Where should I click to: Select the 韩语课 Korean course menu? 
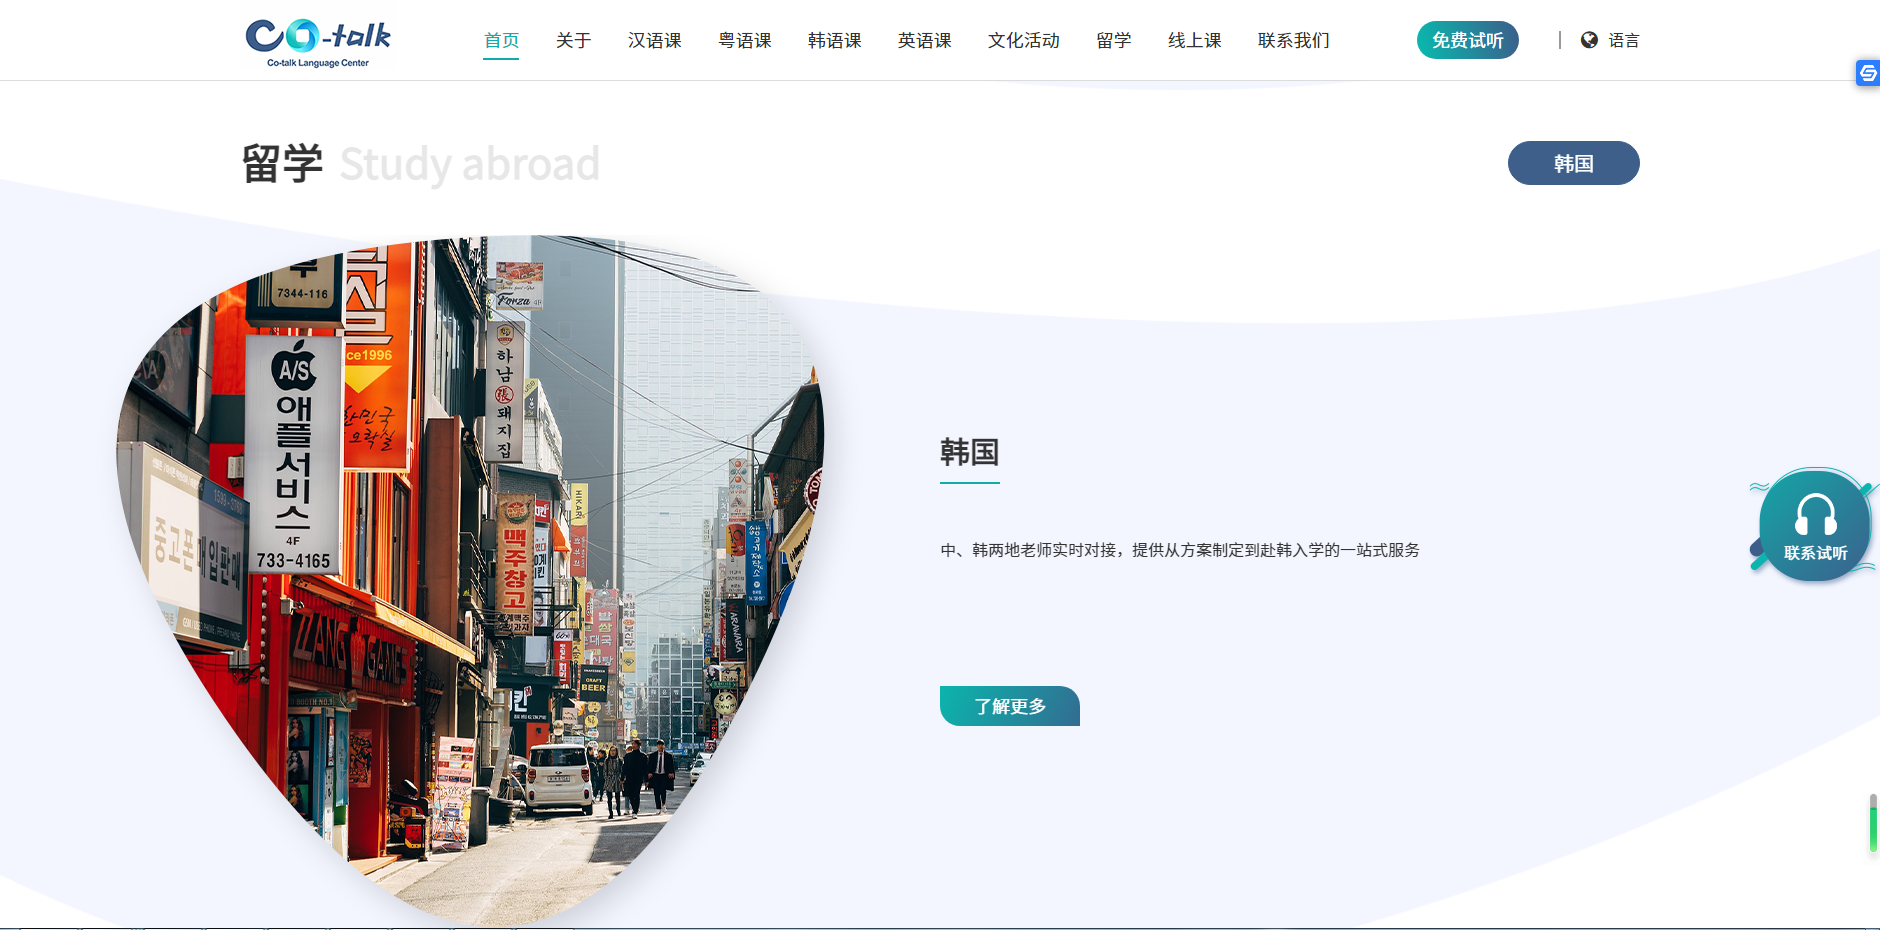pos(834,41)
